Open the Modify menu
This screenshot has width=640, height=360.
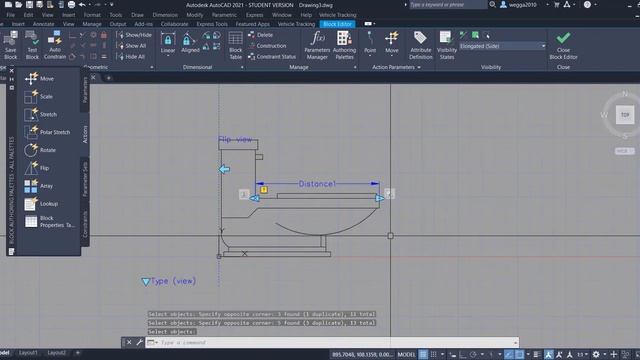(195, 15)
